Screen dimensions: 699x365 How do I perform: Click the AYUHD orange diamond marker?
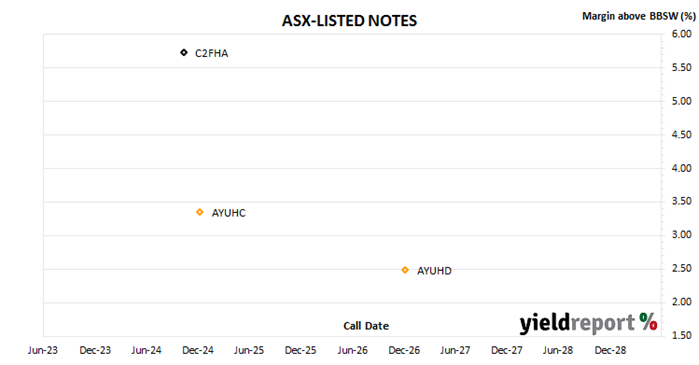405,270
